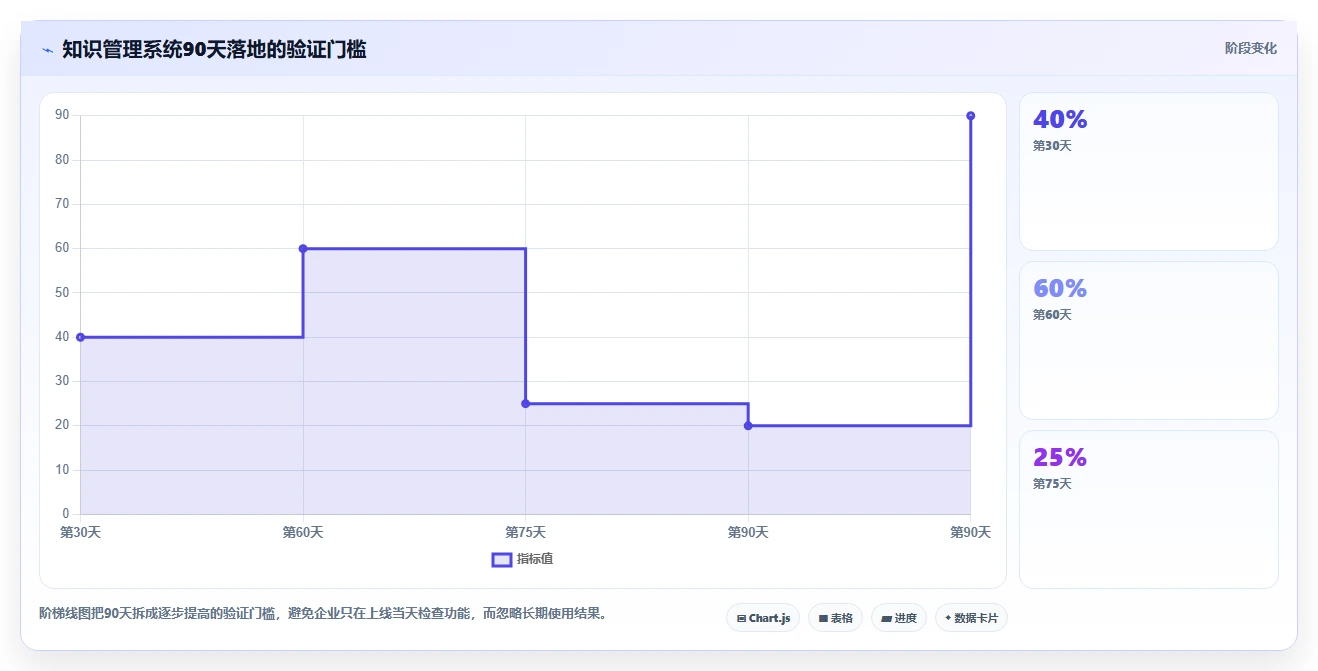Select the Chart.js tag chip
1318x671 pixels.
(763, 618)
